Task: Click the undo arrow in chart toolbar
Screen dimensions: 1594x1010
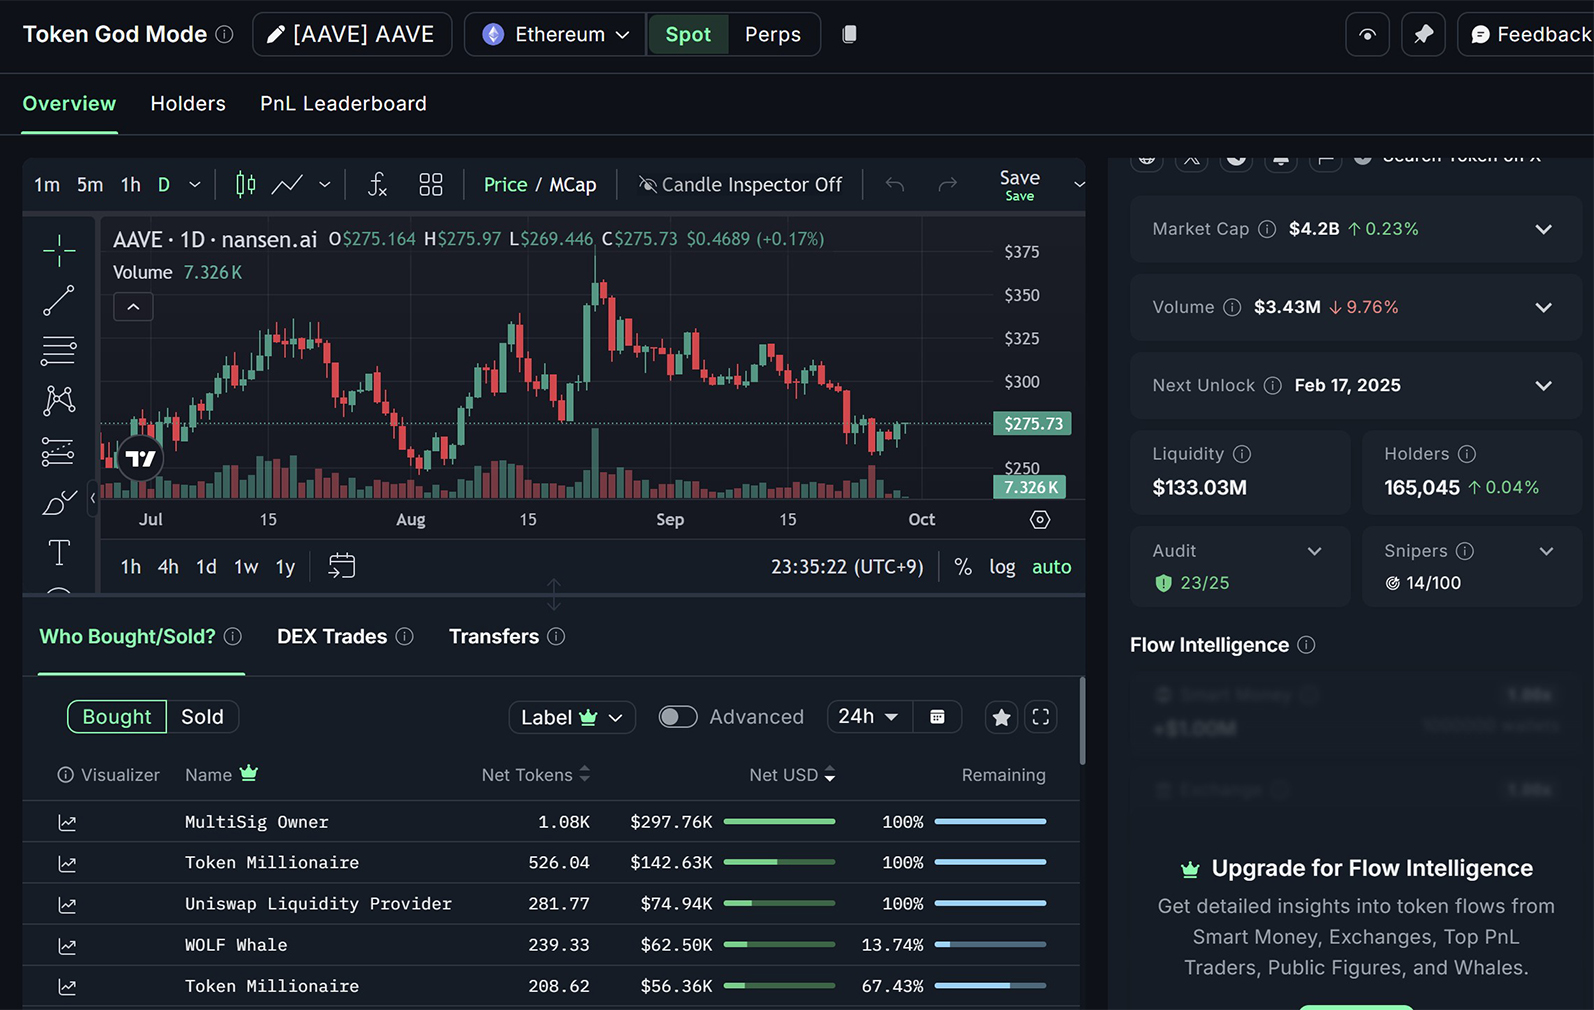Action: coord(895,185)
